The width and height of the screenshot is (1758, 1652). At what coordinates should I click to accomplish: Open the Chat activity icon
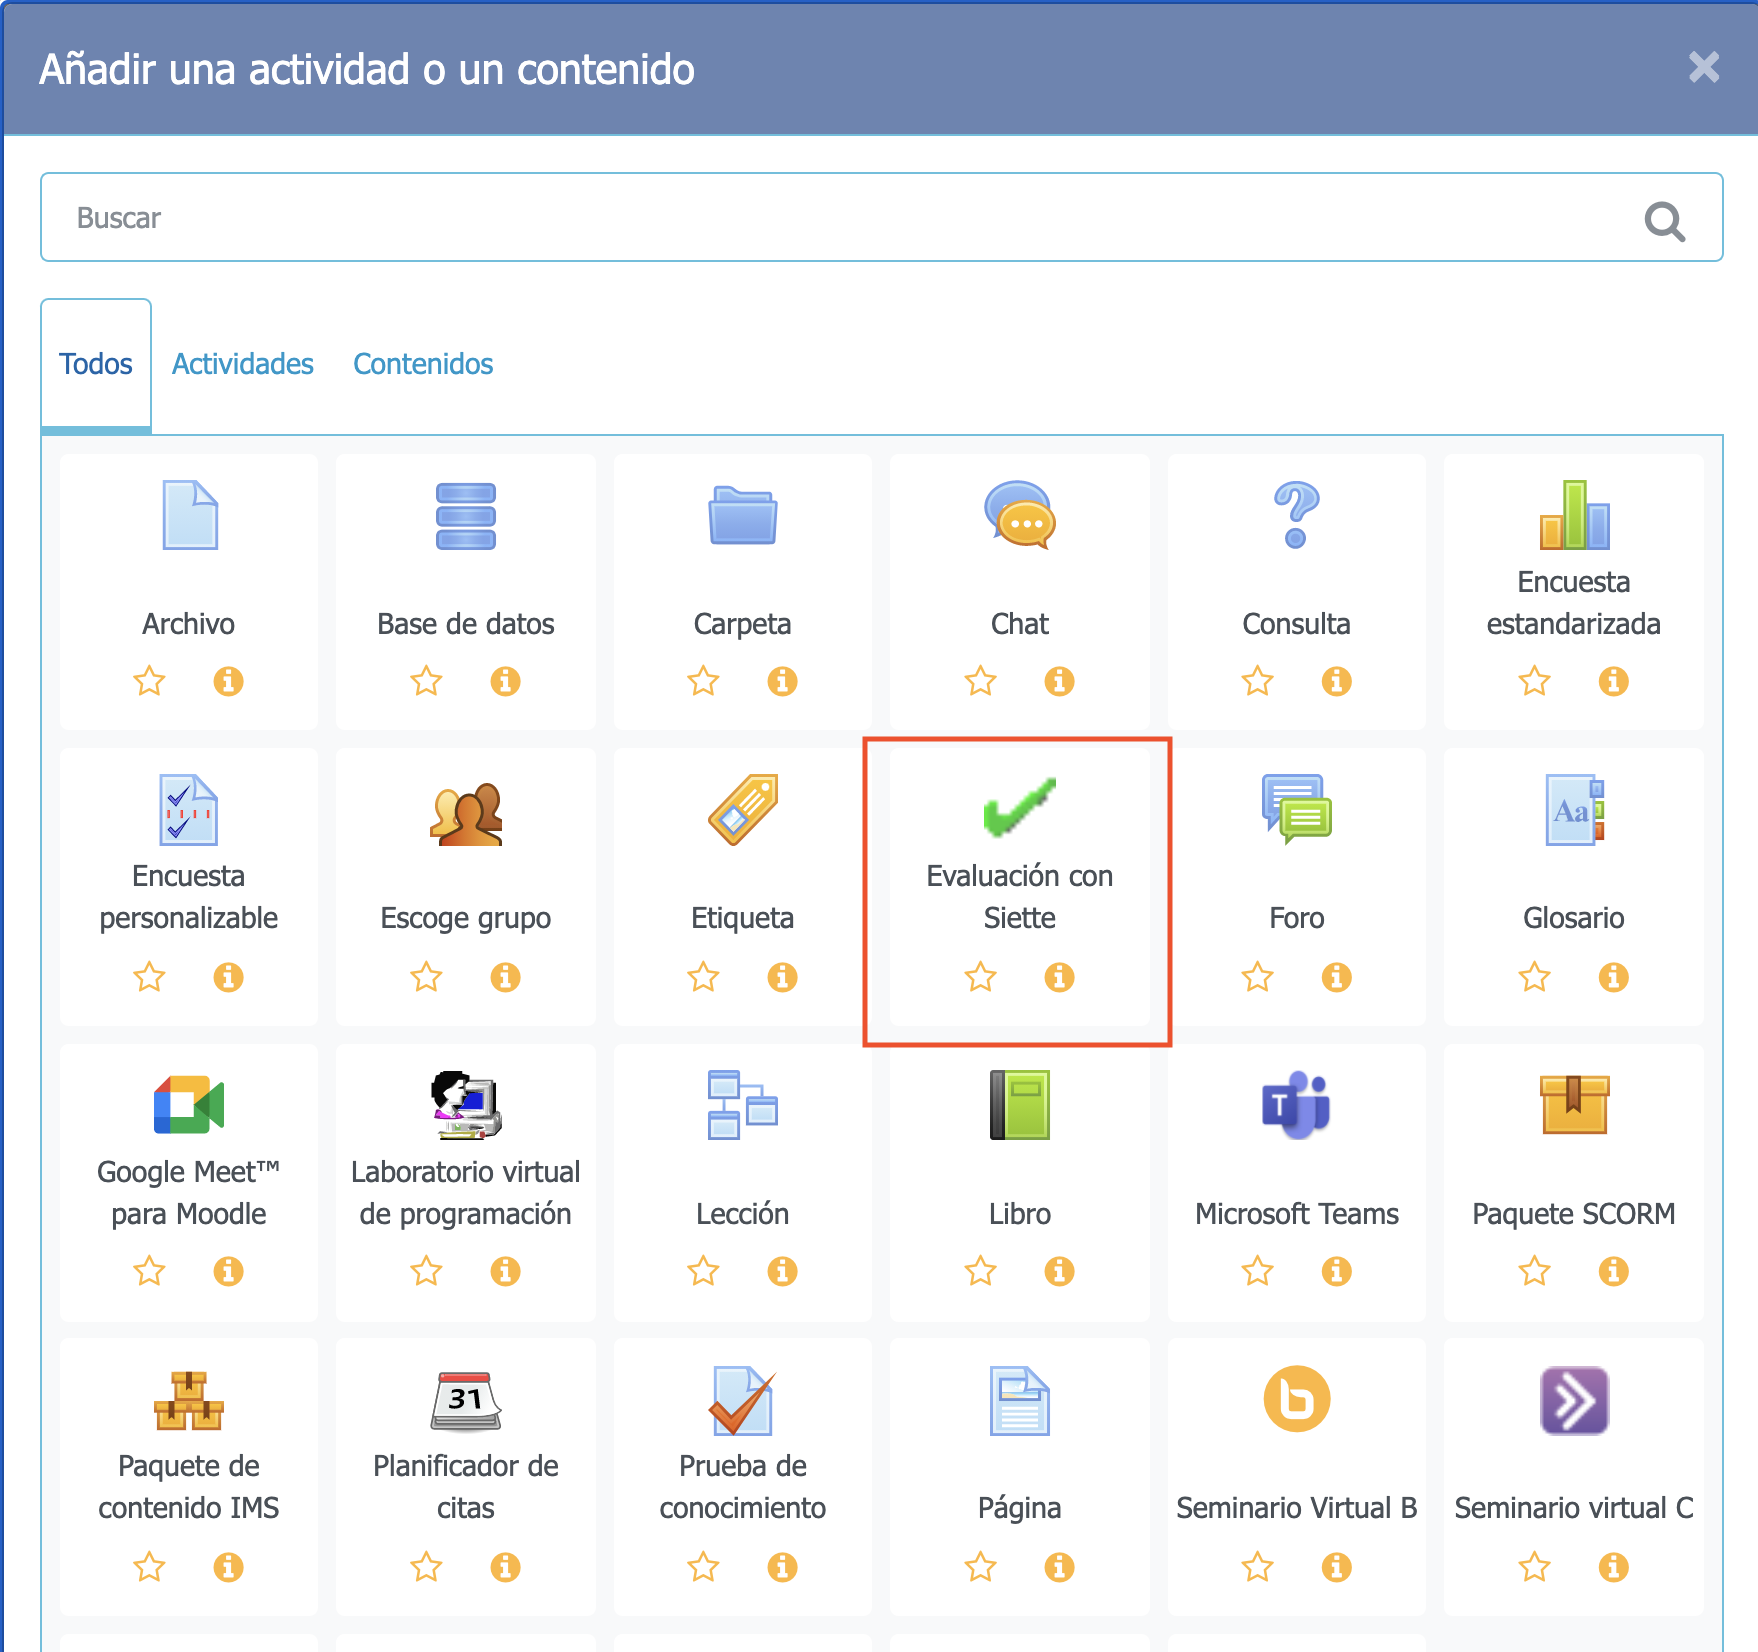(x=1019, y=516)
